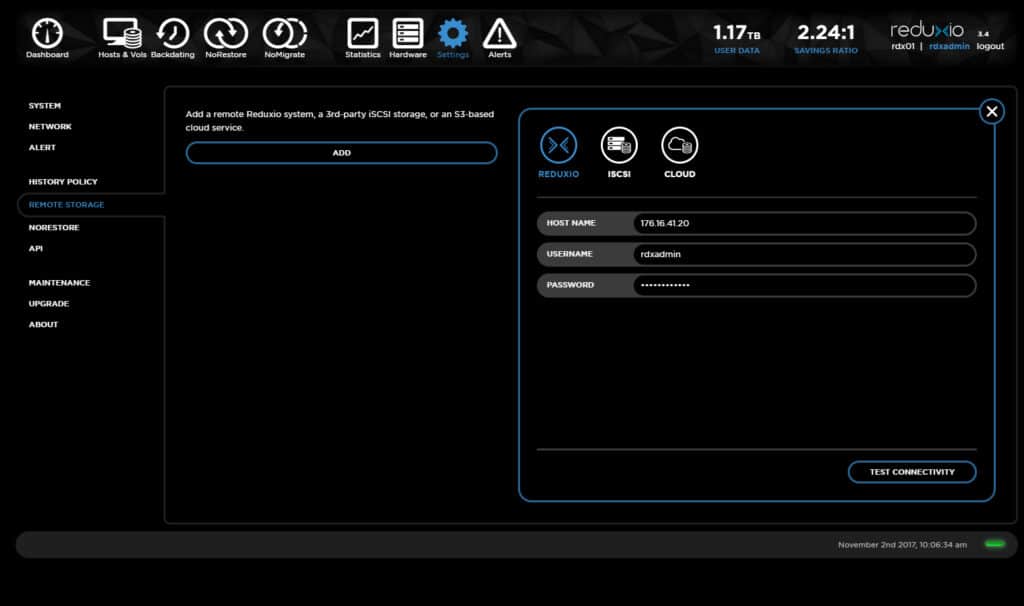Open NoRestore settings in sidebar
Image resolution: width=1024 pixels, height=606 pixels.
pyautogui.click(x=54, y=227)
